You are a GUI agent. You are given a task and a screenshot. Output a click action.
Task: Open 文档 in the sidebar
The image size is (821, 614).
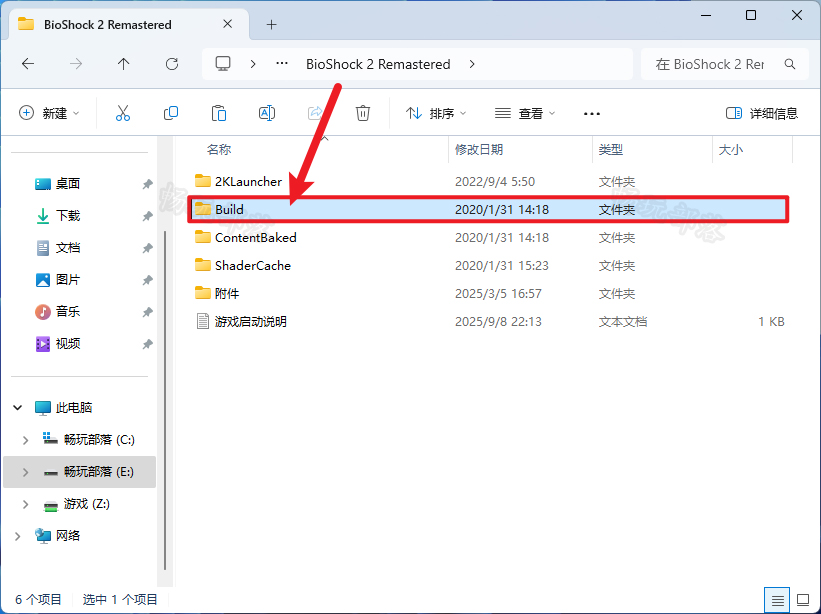68,248
